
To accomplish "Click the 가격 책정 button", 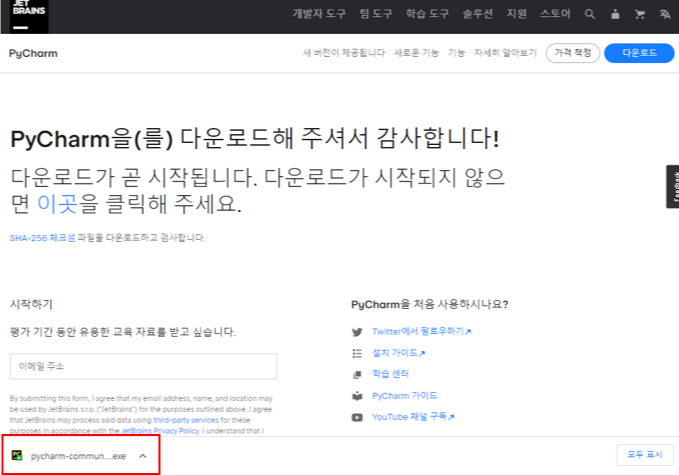I will point(572,53).
